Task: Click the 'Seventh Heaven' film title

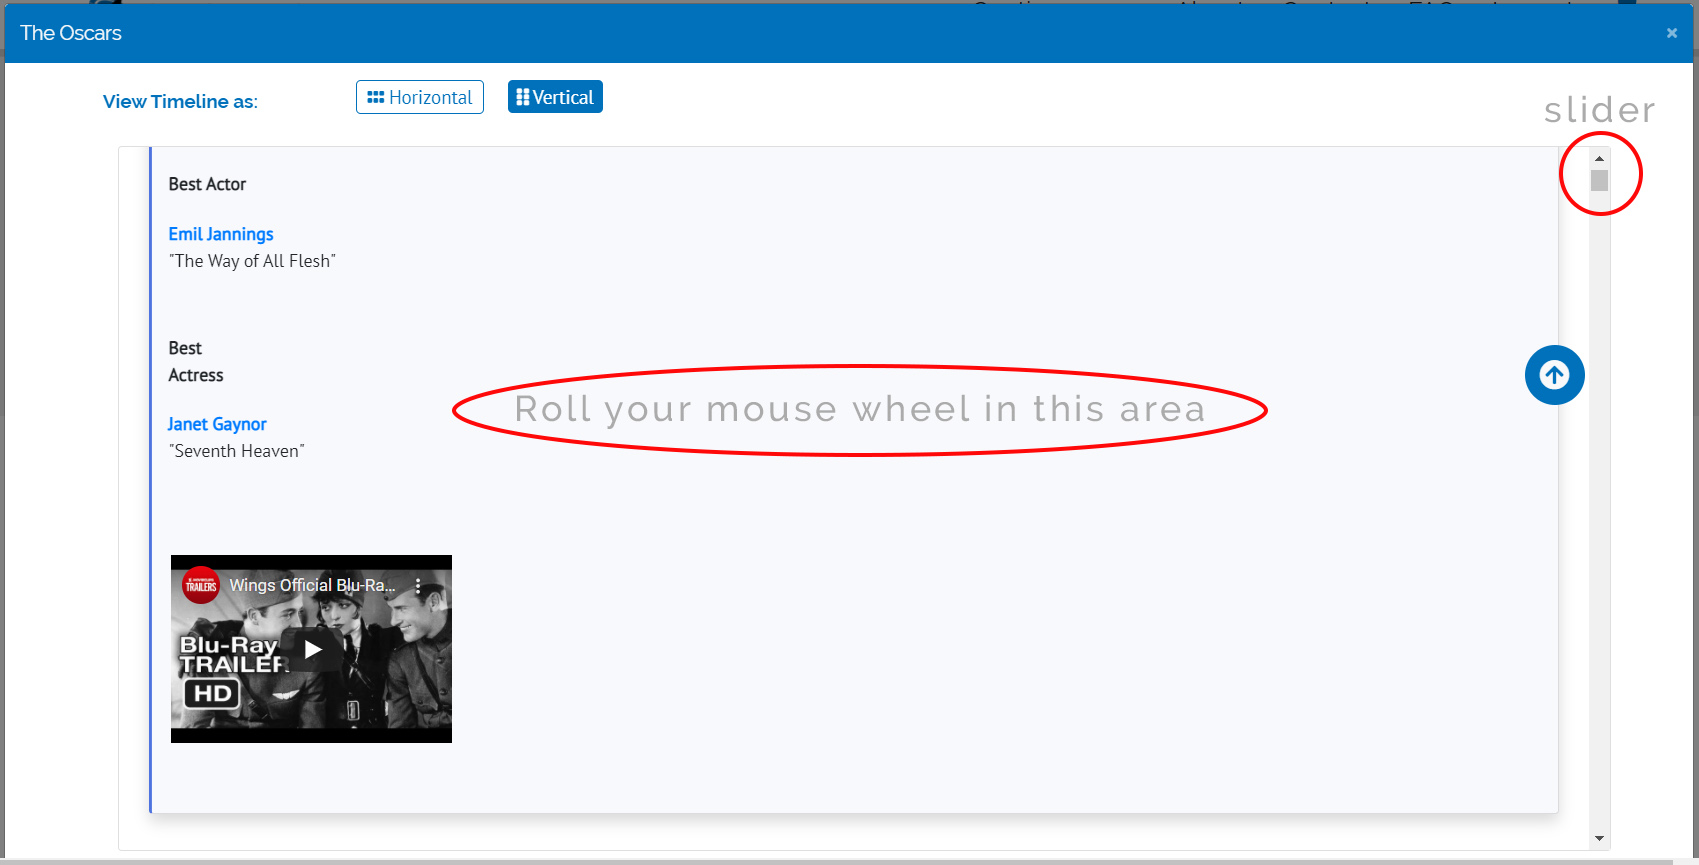Action: [237, 451]
